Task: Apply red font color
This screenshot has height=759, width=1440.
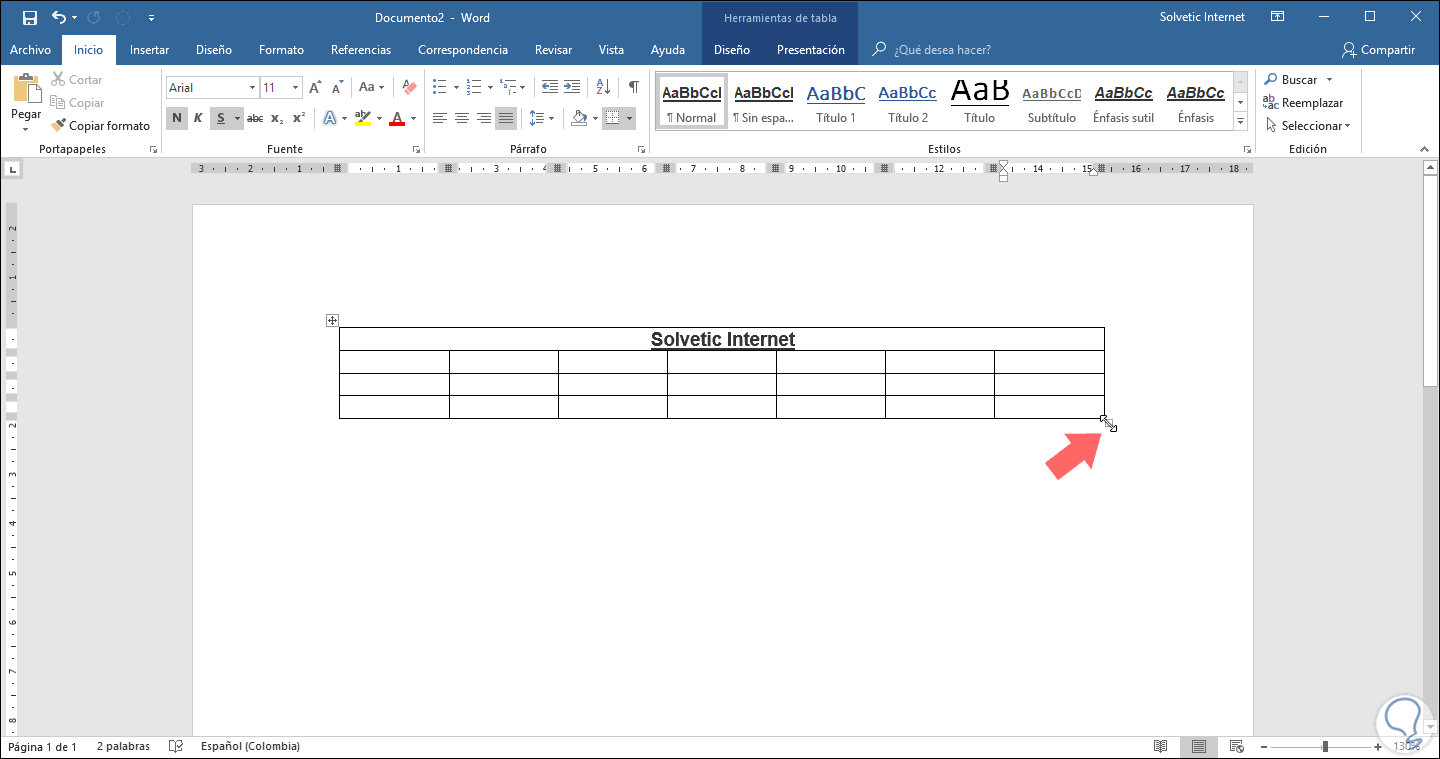Action: pyautogui.click(x=398, y=119)
